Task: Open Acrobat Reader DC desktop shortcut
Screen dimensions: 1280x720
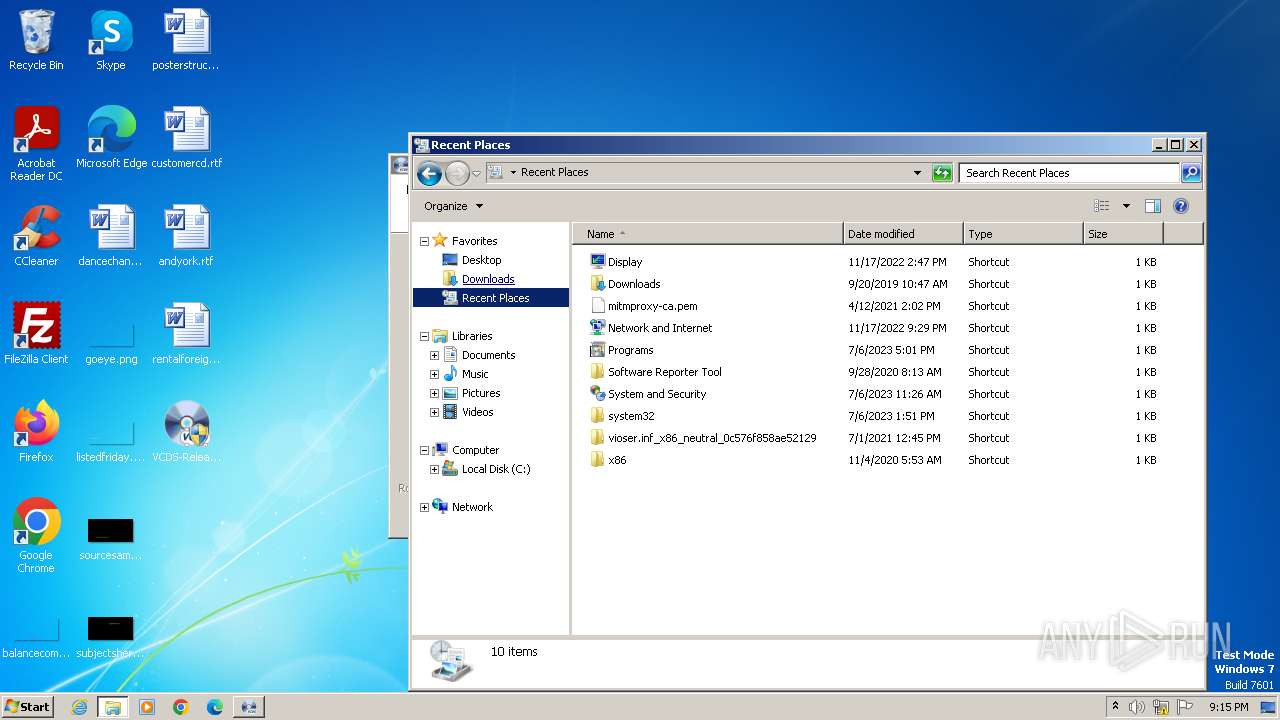Action: pyautogui.click(x=36, y=144)
